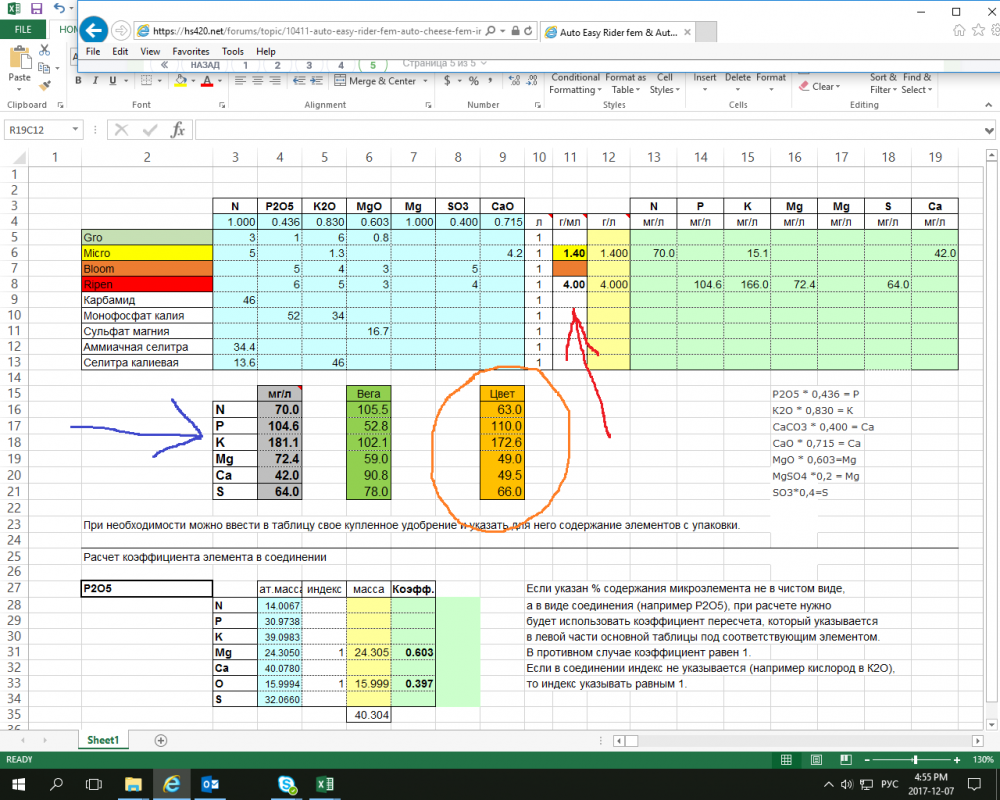Select the Sheet1 worksheet tab
The width and height of the screenshot is (1000, 800).
tap(103, 740)
